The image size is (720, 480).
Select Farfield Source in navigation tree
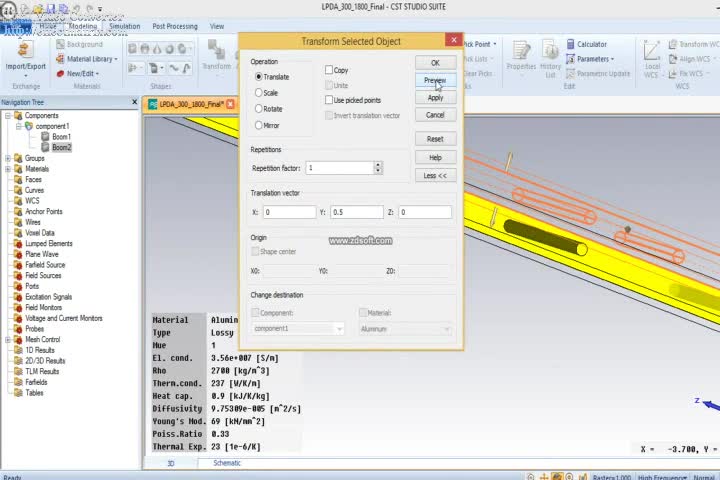[45, 265]
